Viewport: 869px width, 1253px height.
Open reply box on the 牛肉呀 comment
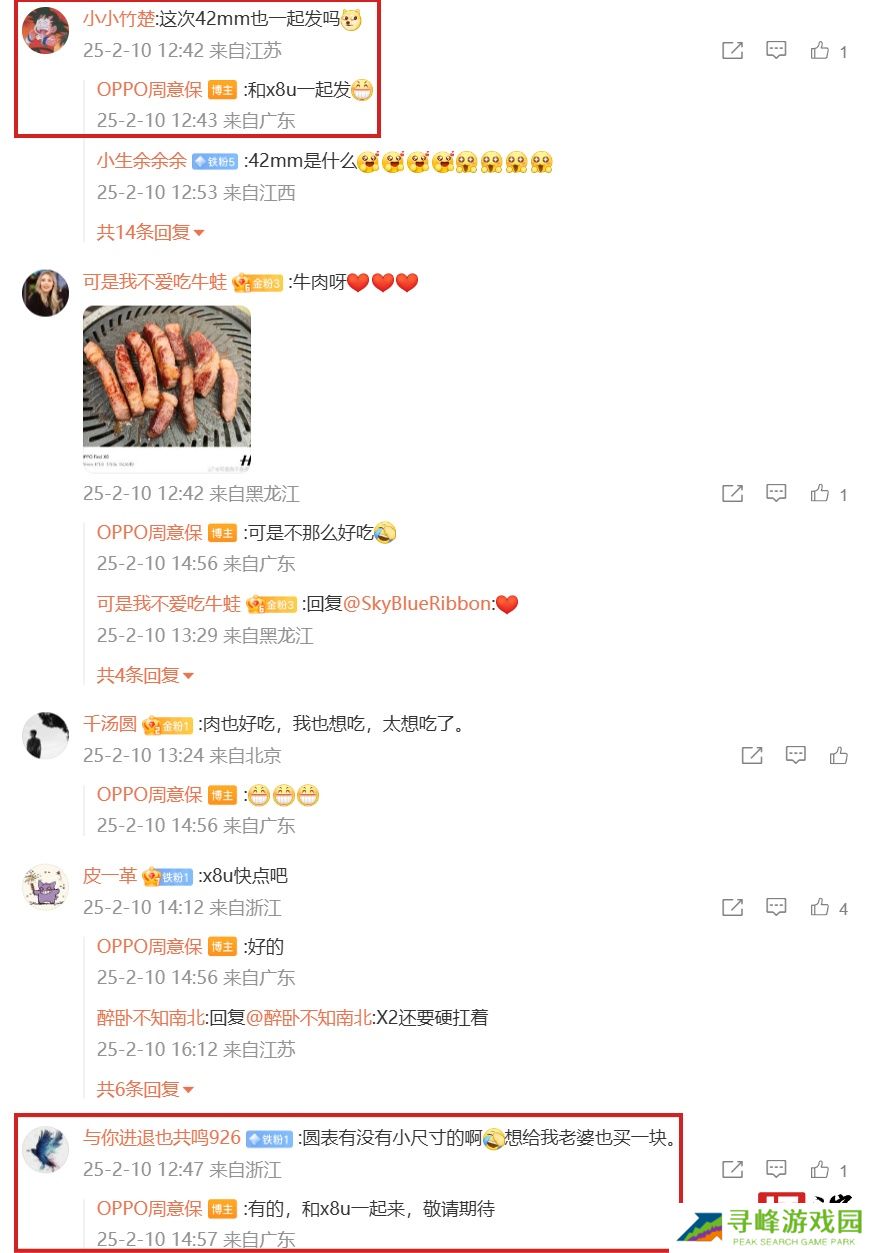click(x=777, y=493)
